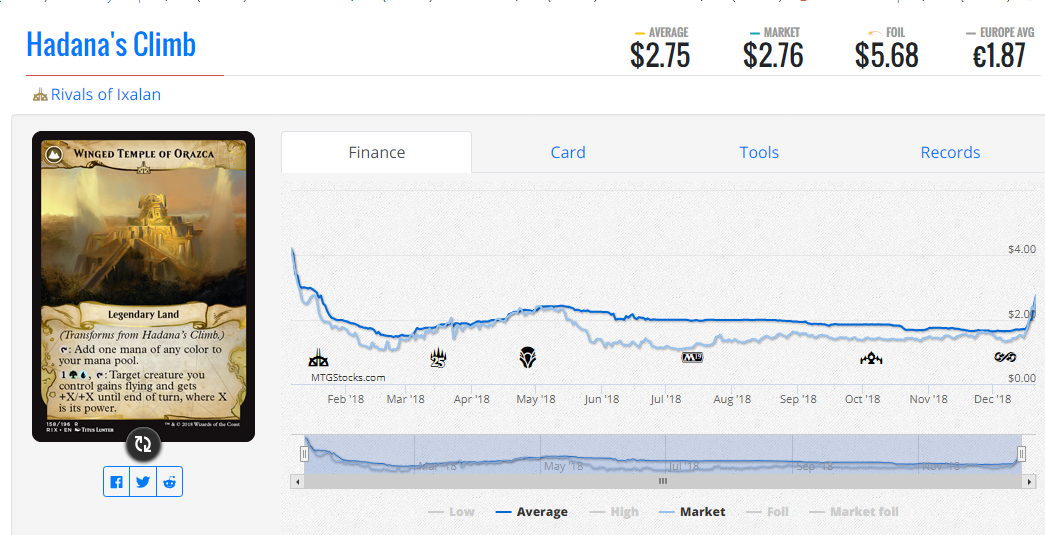
Task: Click the Rivals of Ixalan release marker on chart
Action: click(318, 358)
